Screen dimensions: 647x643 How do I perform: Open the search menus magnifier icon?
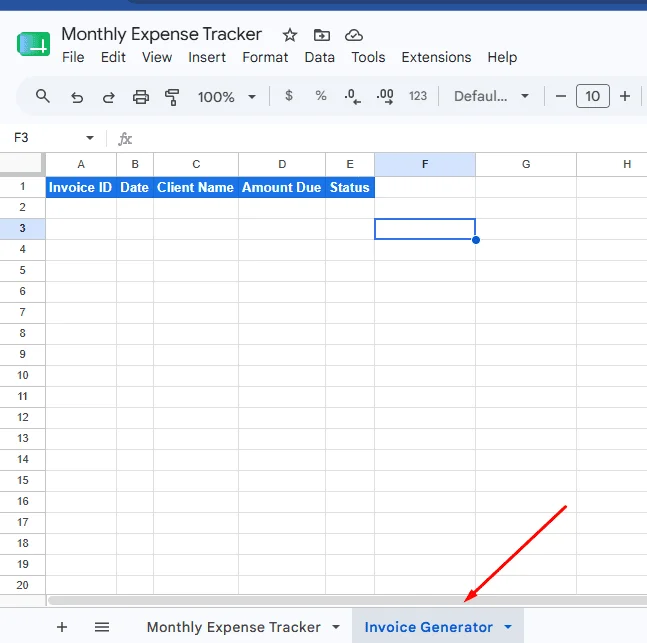click(x=43, y=97)
